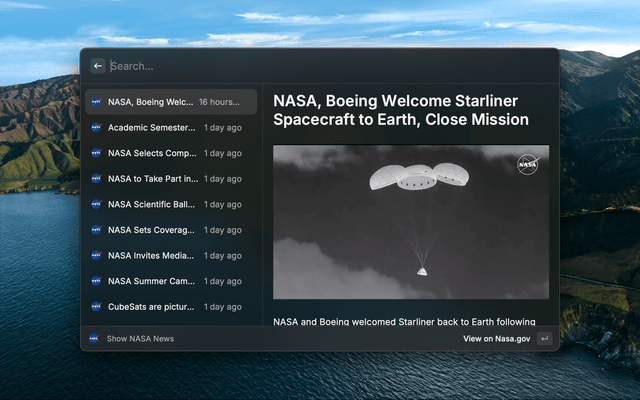Click the NASA icon beside the Academic Semester item
640x400 pixels.
(96, 128)
